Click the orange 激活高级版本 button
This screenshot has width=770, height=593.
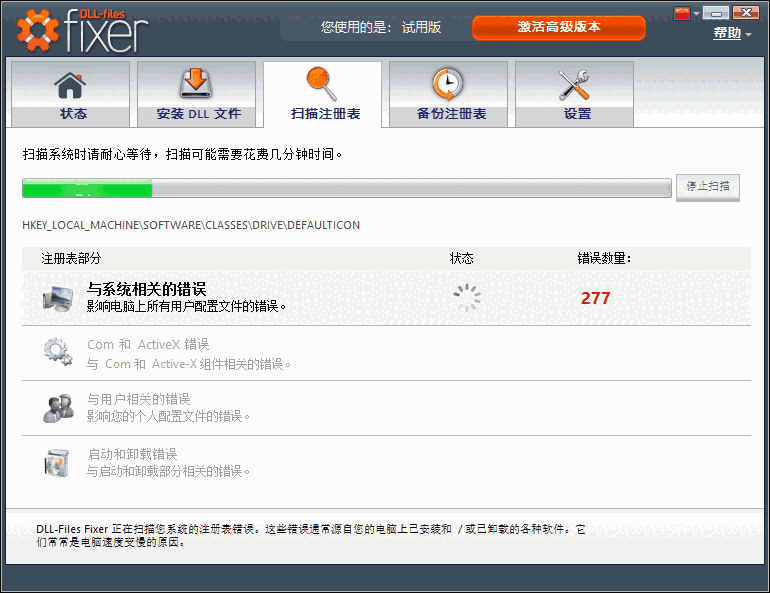(x=559, y=27)
